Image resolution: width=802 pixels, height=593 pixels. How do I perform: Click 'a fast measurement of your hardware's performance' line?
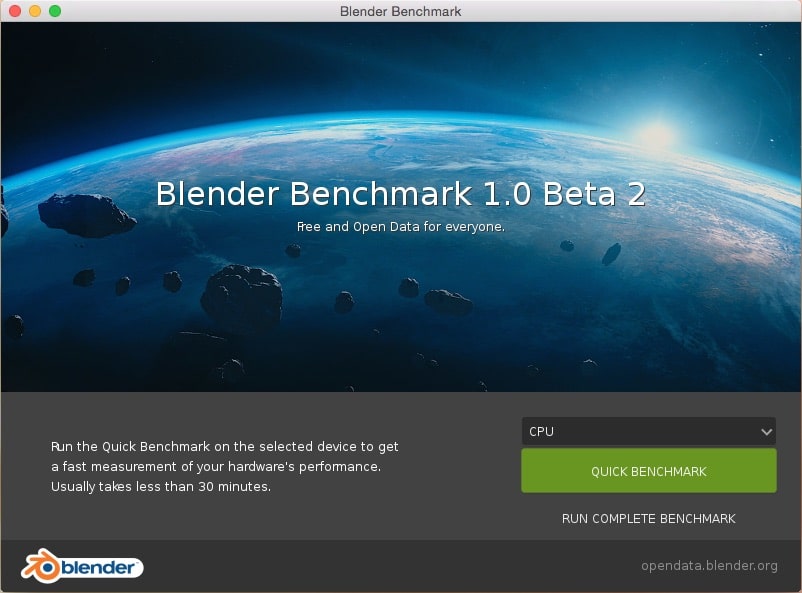pos(216,466)
